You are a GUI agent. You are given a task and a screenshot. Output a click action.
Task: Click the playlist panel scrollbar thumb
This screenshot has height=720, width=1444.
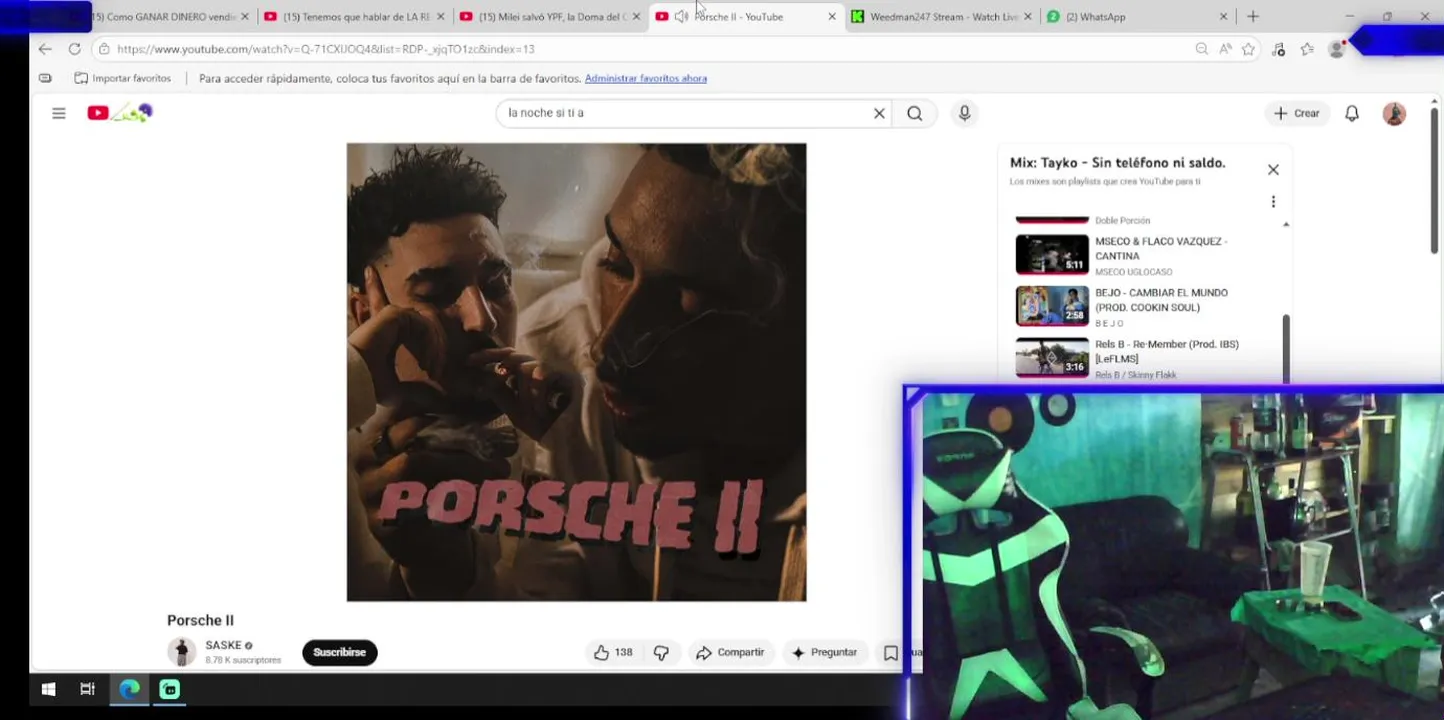(1286, 349)
